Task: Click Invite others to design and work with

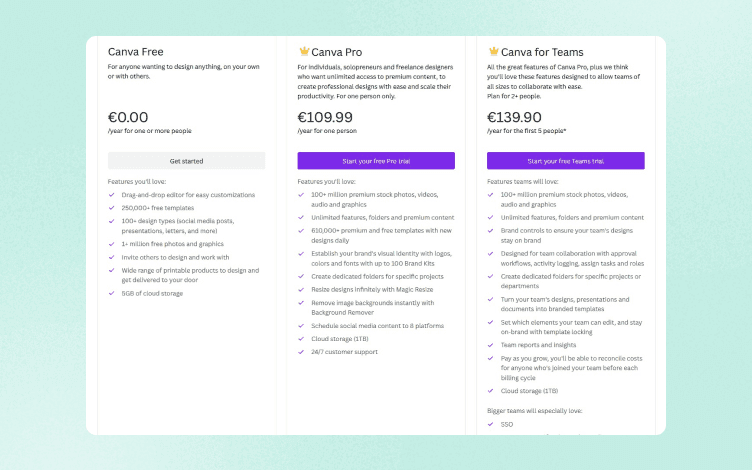Action: 175,257
